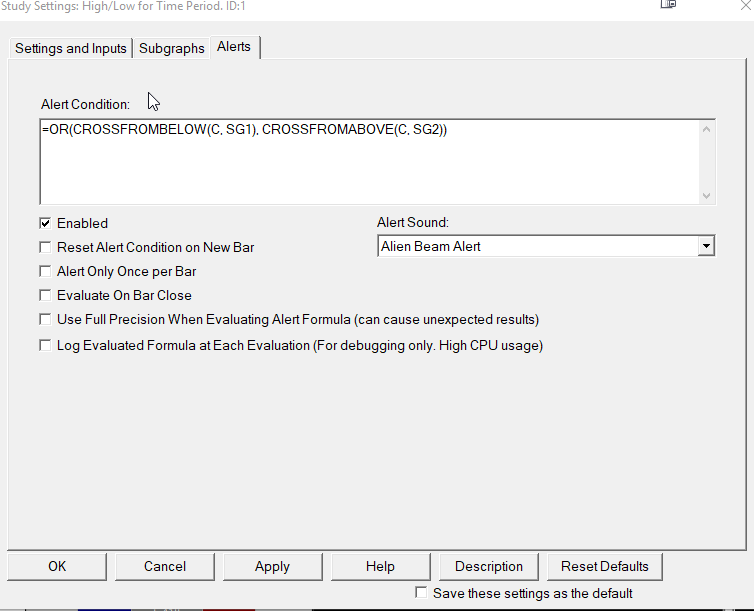Image resolution: width=754 pixels, height=611 pixels.
Task: Uncheck the Enabled checkbox
Action: [45, 223]
